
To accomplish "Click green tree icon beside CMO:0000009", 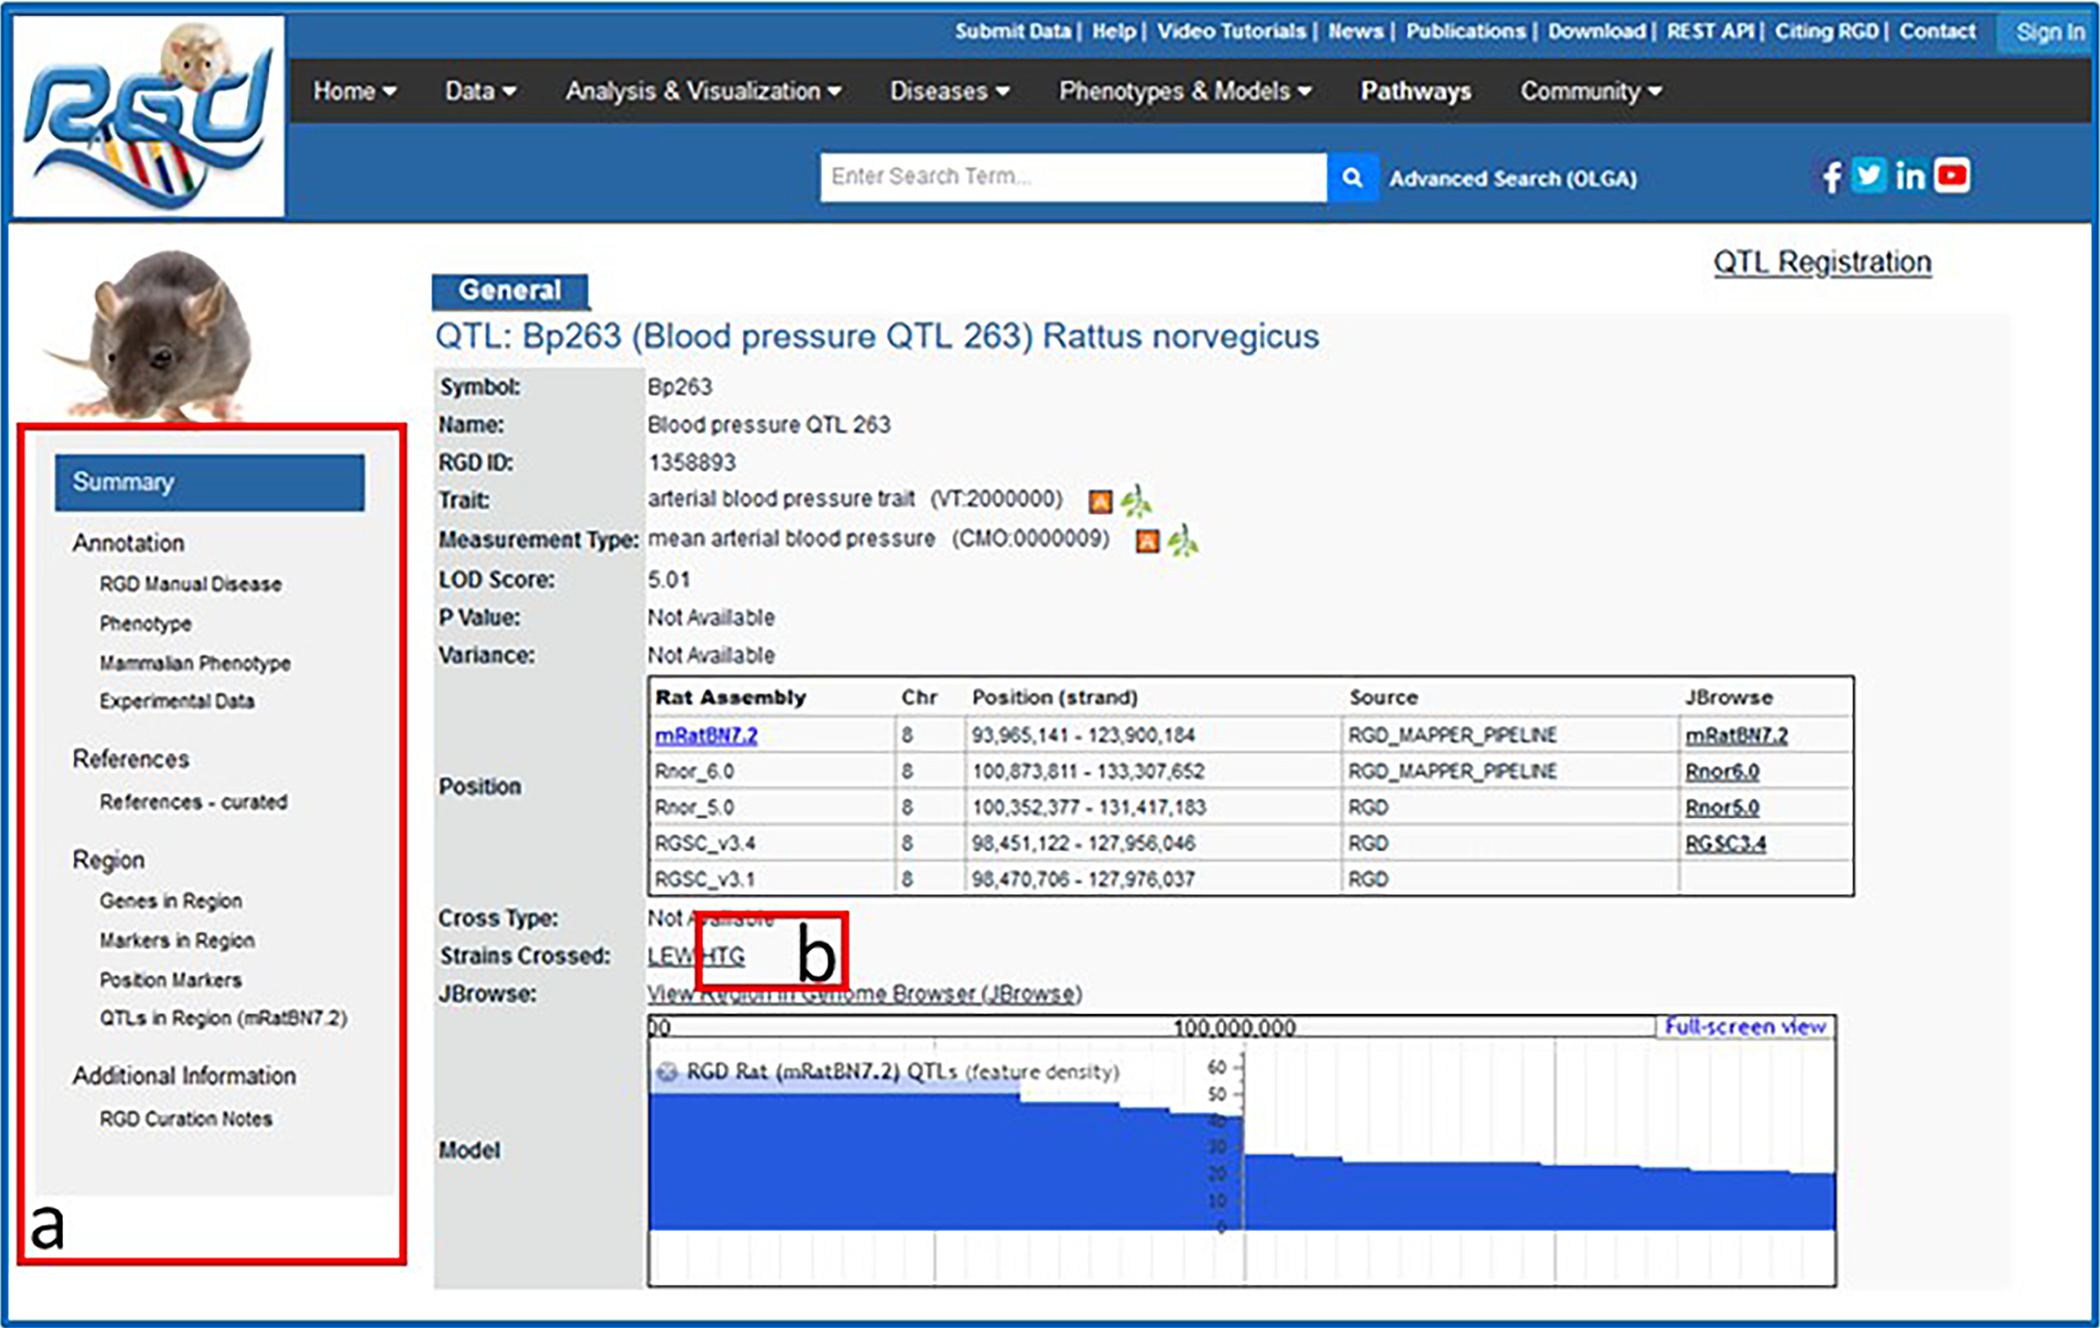I will pos(1183,540).
